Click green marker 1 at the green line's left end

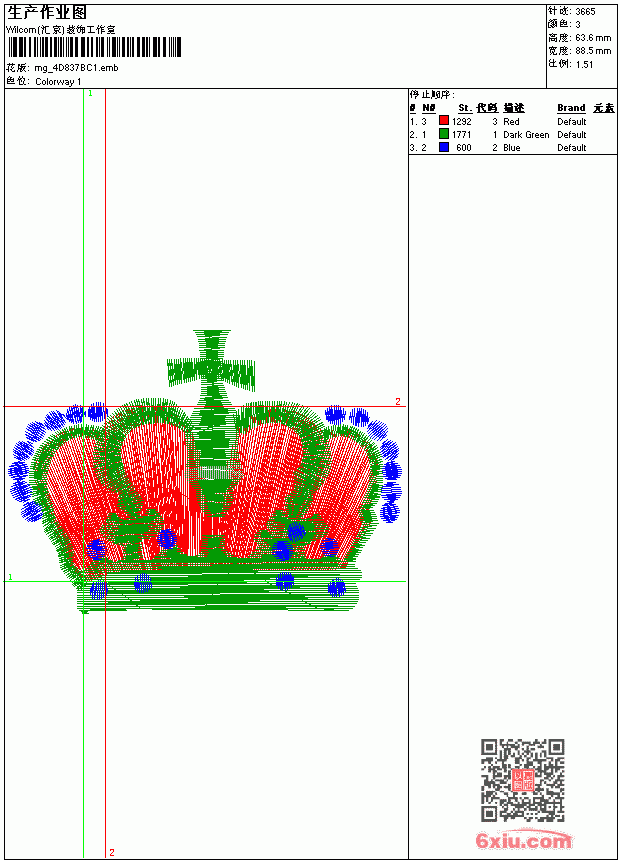pyautogui.click(x=10, y=577)
